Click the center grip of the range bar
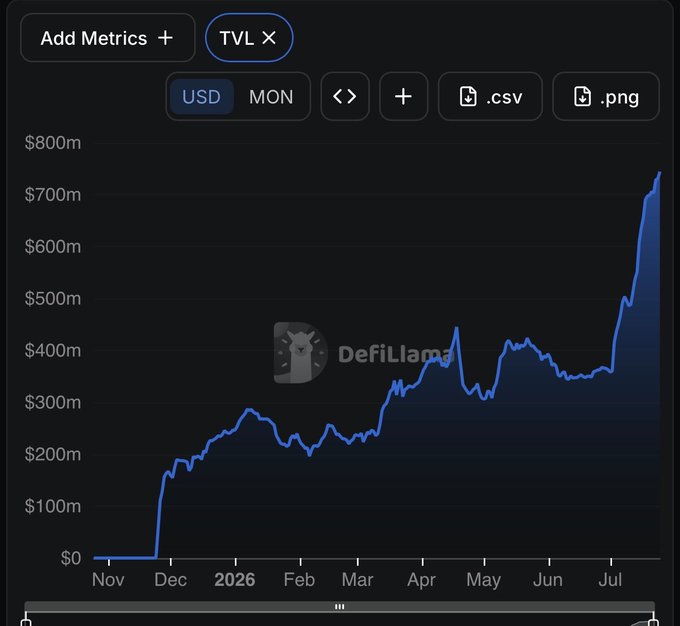Screen dimensions: 680x626 pyautogui.click(x=340, y=606)
